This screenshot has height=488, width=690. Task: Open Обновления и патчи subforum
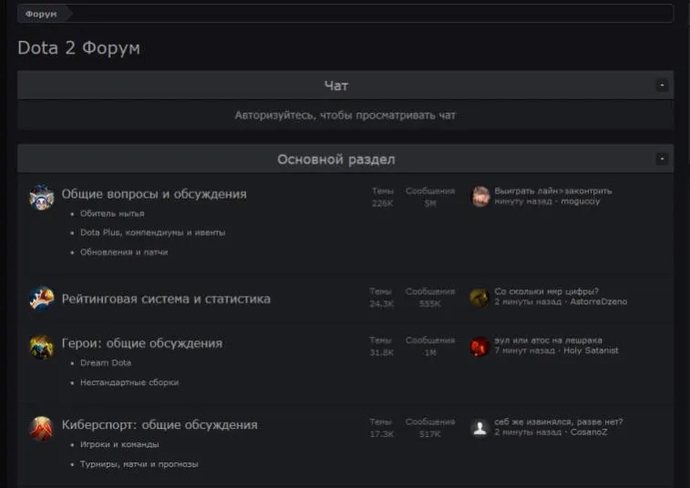coord(124,252)
